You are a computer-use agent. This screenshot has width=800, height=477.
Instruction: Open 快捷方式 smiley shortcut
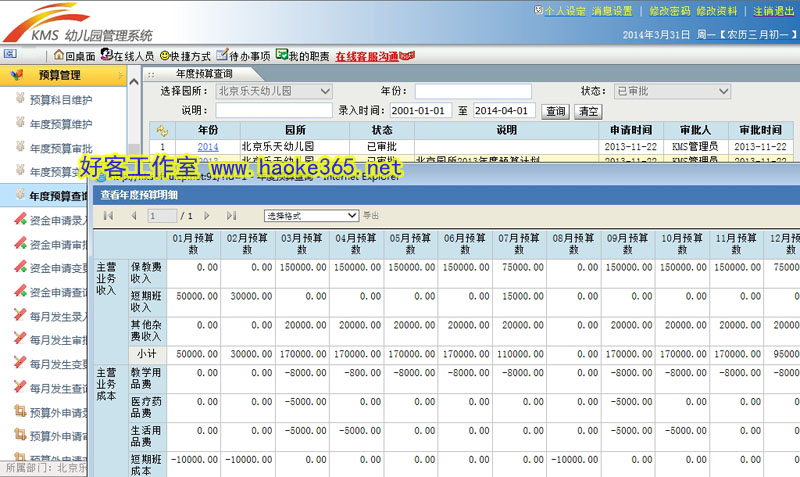(x=185, y=56)
